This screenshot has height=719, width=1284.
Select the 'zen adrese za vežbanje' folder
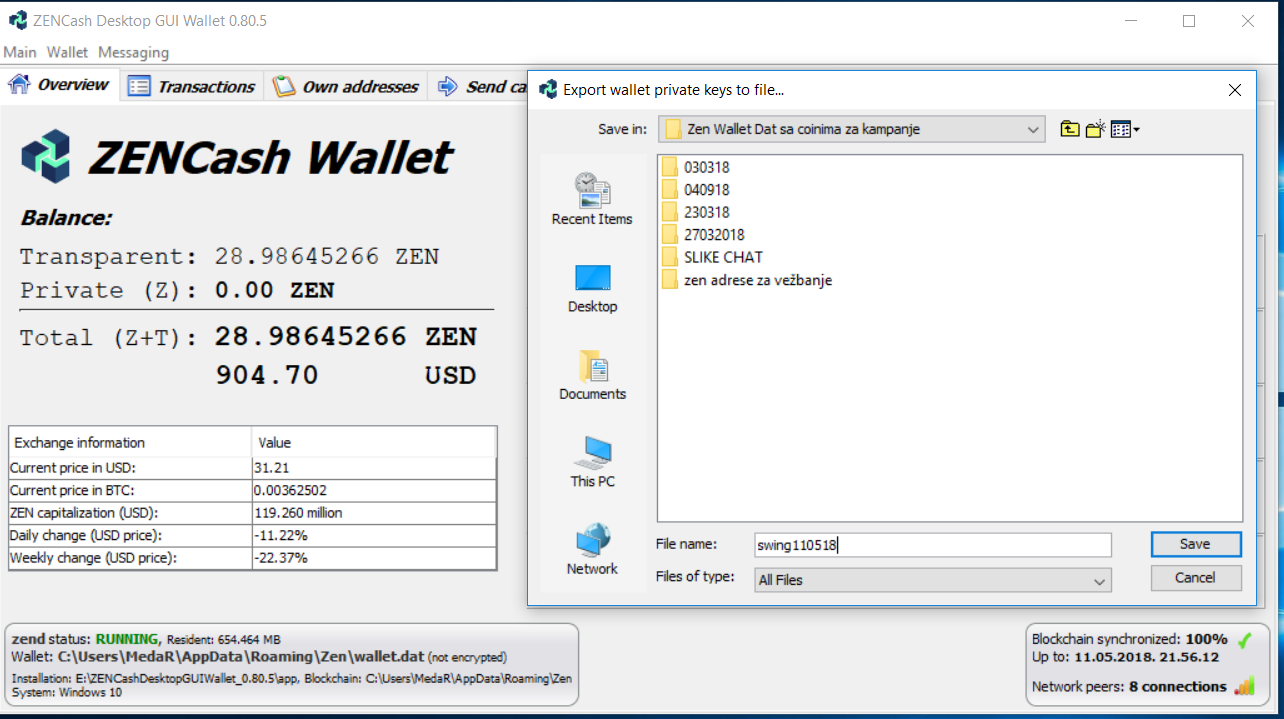coord(747,280)
